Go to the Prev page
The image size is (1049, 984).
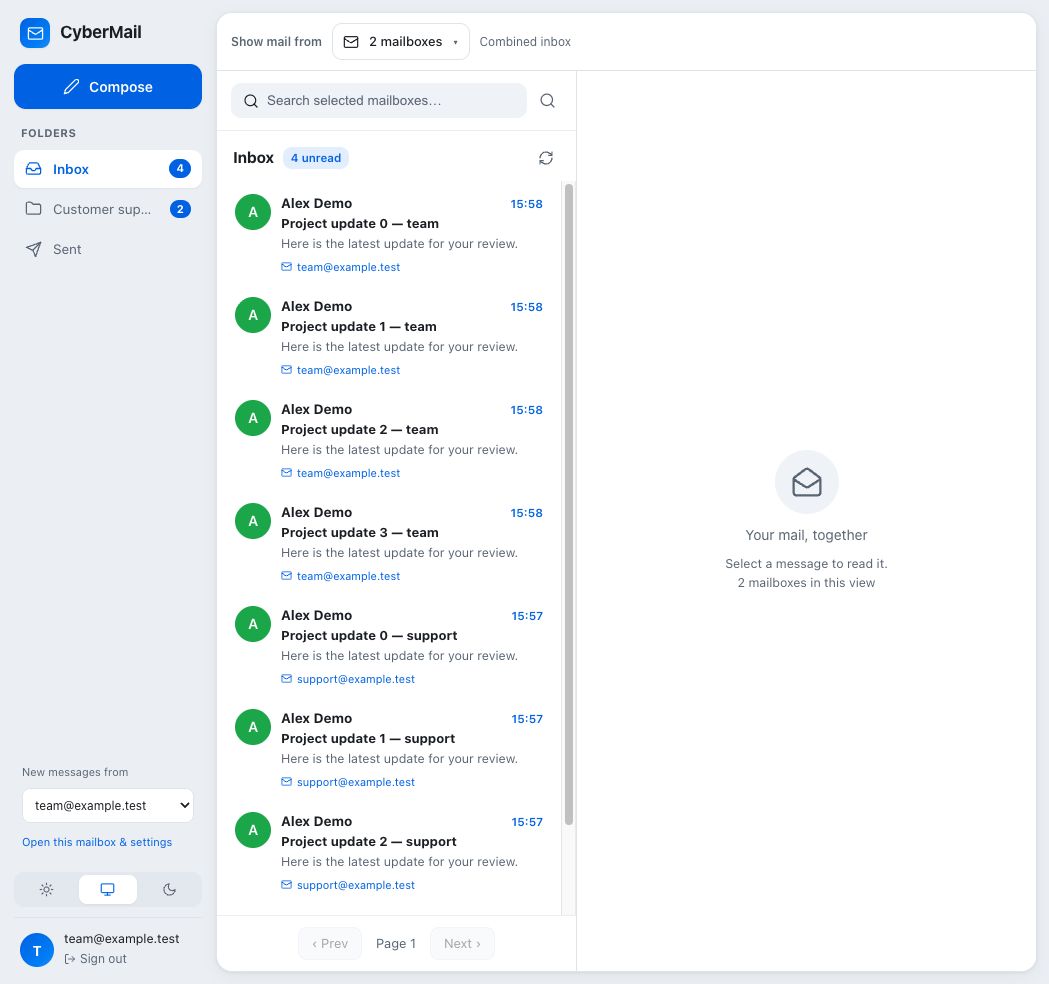(330, 944)
